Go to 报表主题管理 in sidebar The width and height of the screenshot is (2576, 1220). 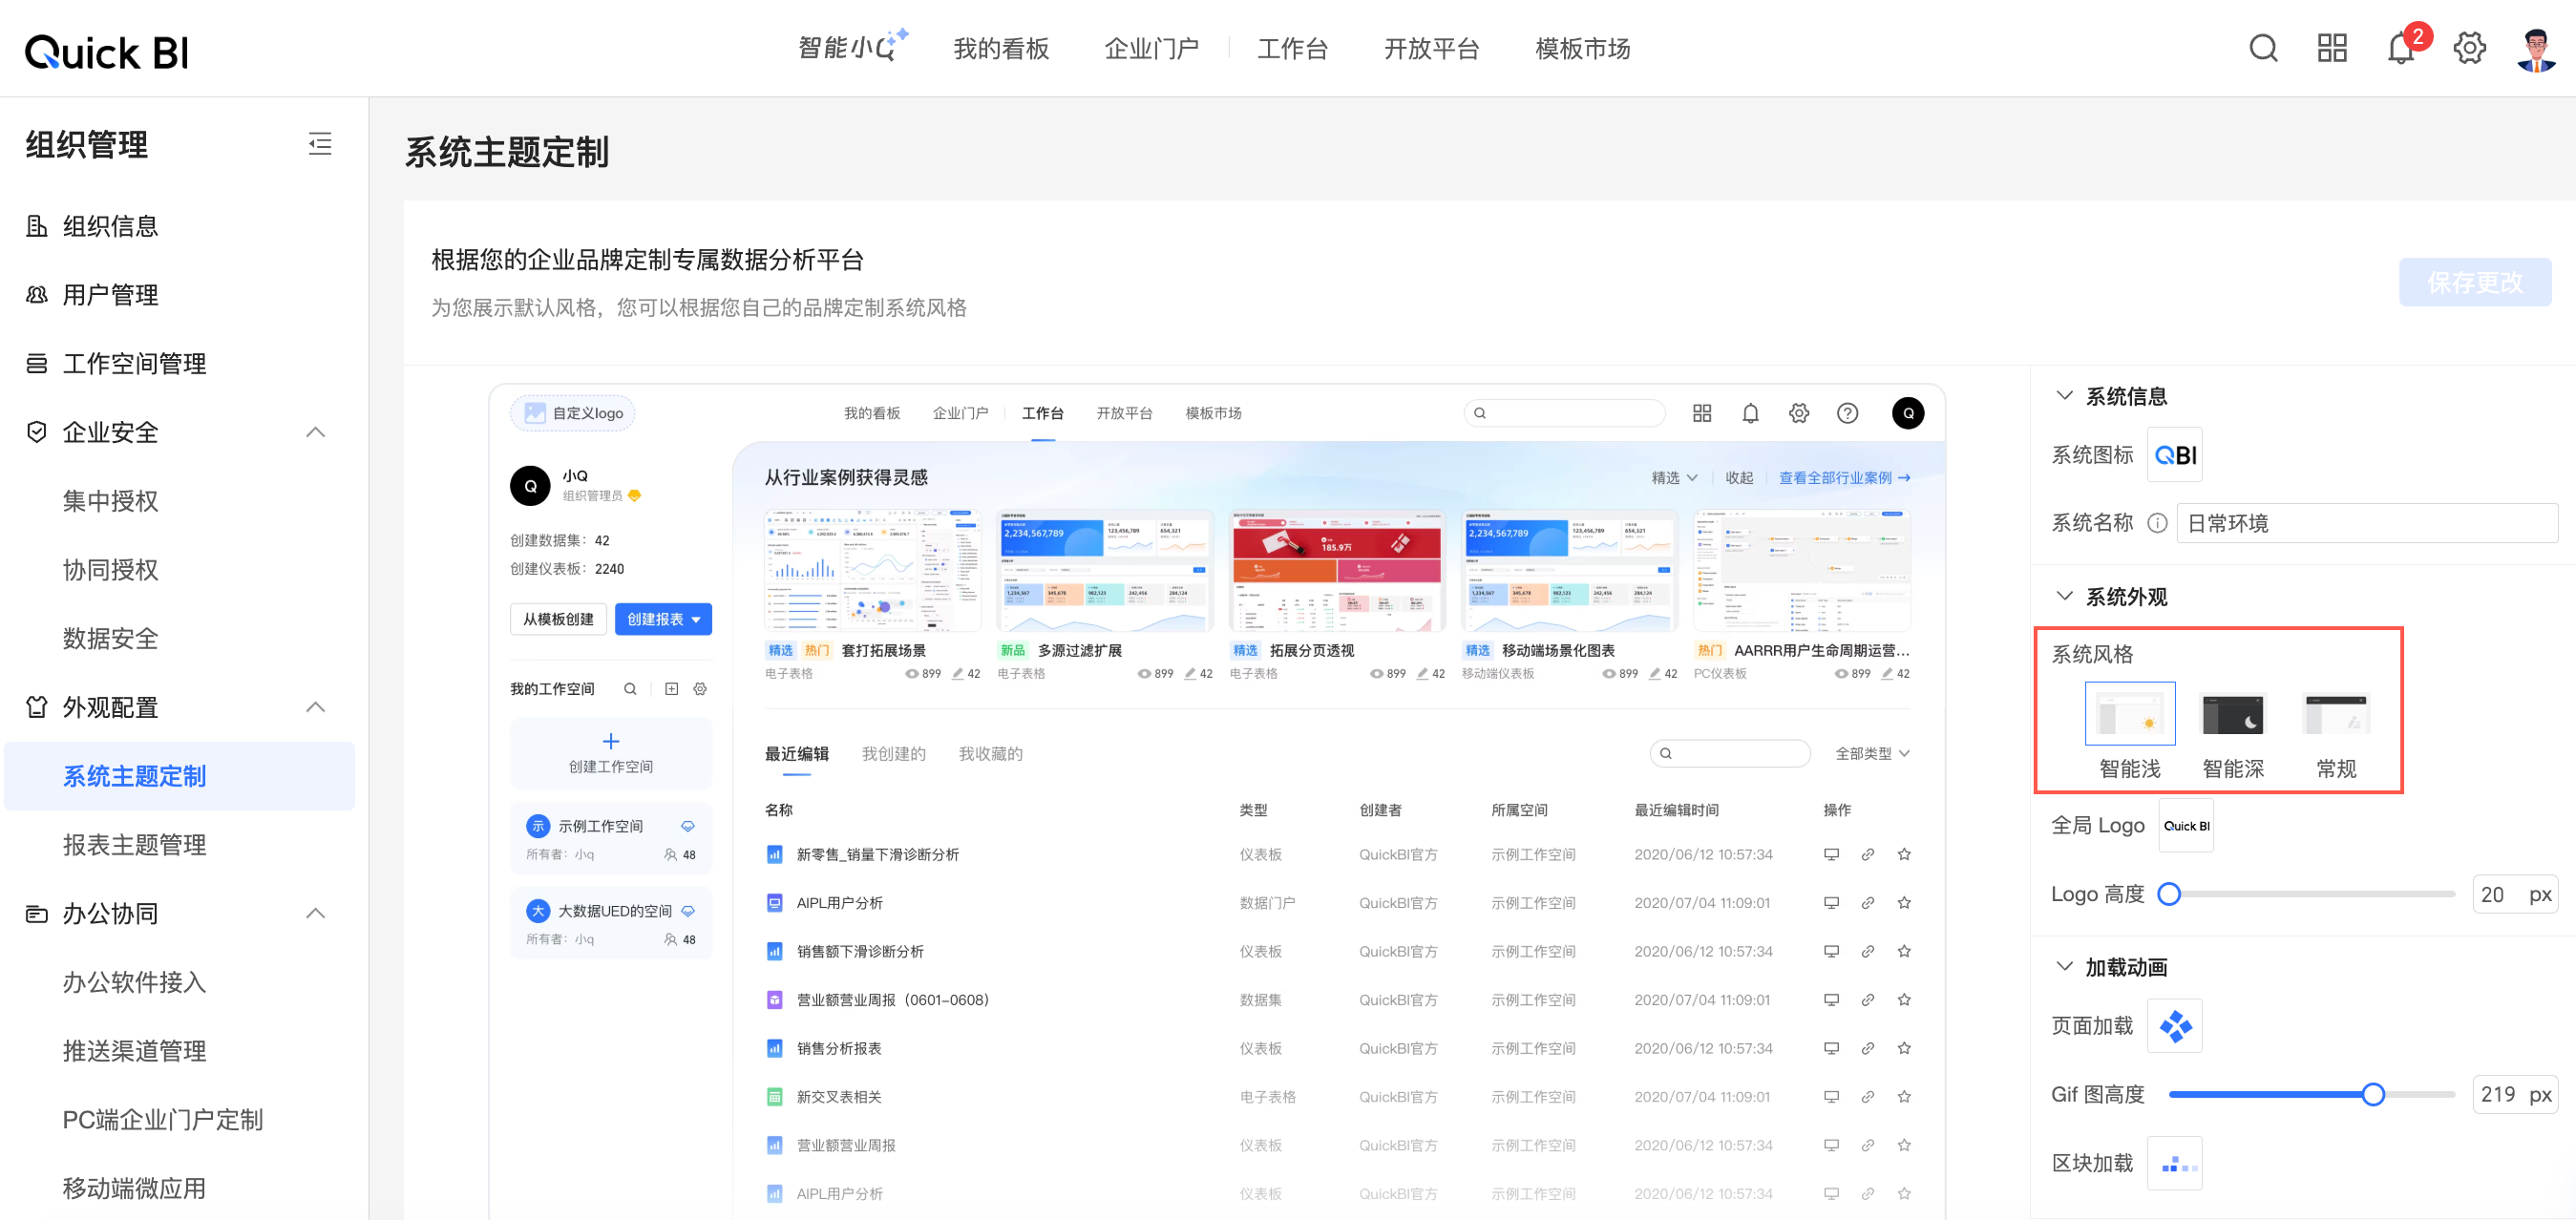134,844
